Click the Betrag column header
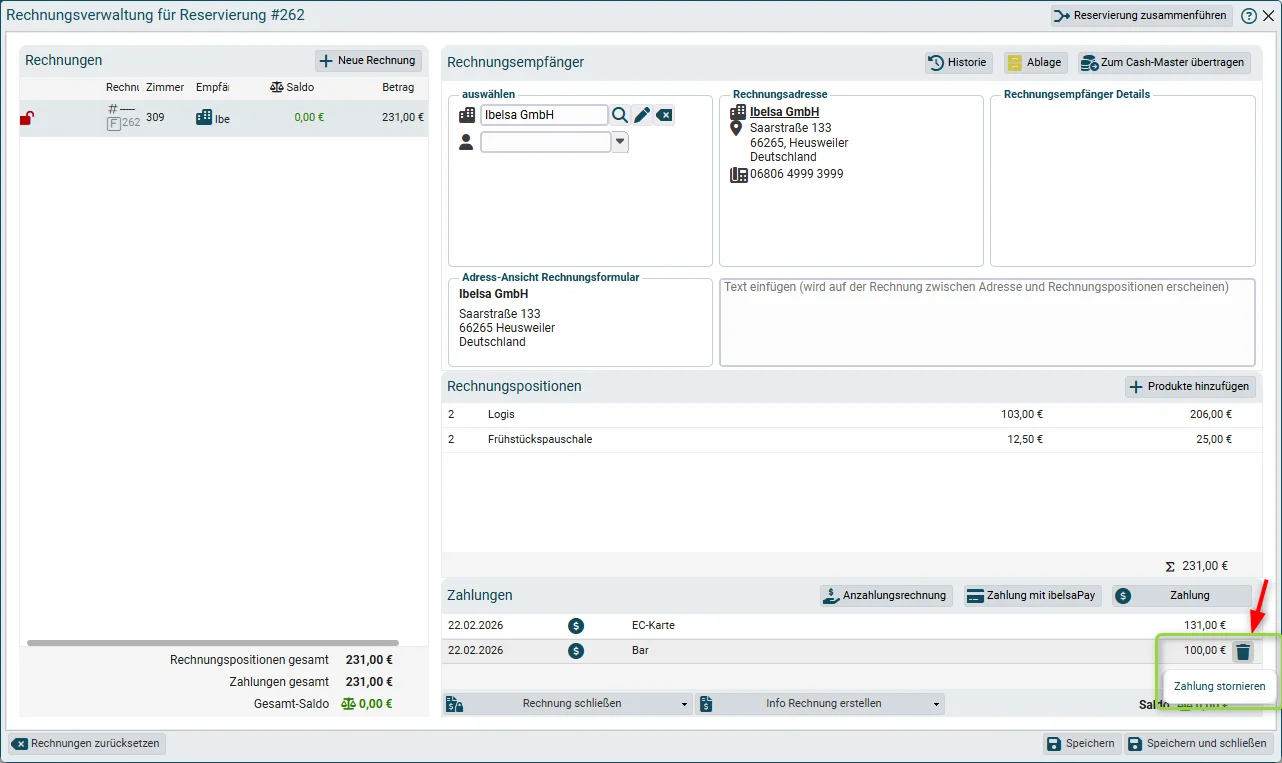Viewport: 1282px width, 763px height. coord(398,88)
